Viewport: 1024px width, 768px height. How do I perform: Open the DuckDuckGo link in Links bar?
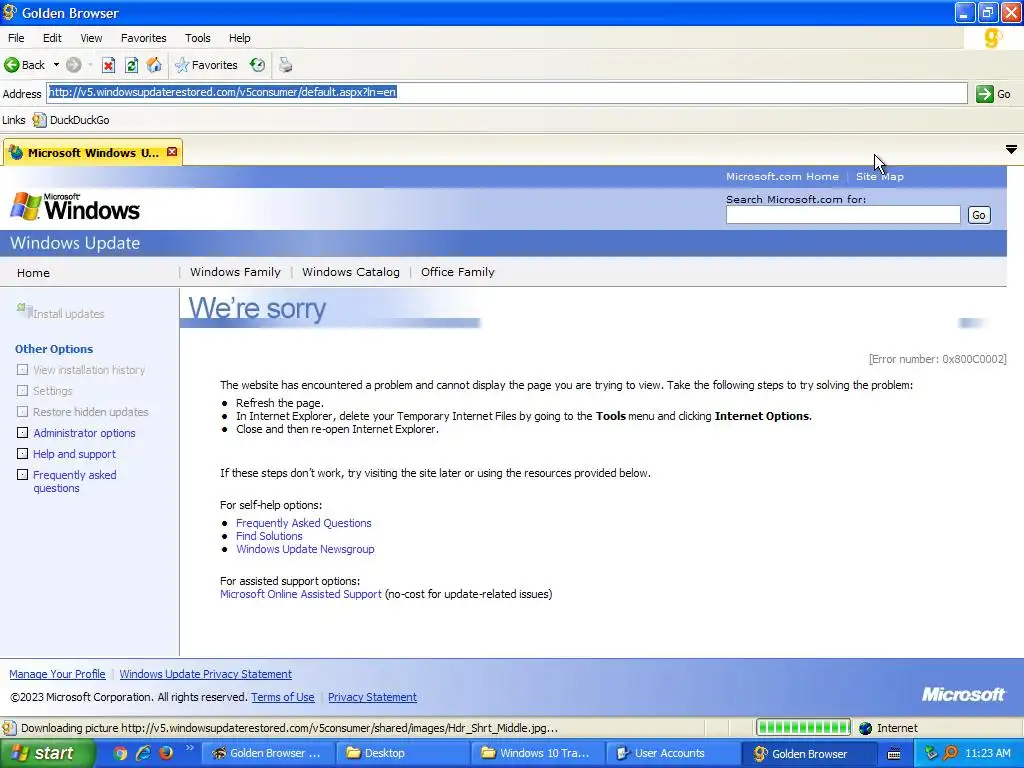coord(71,120)
